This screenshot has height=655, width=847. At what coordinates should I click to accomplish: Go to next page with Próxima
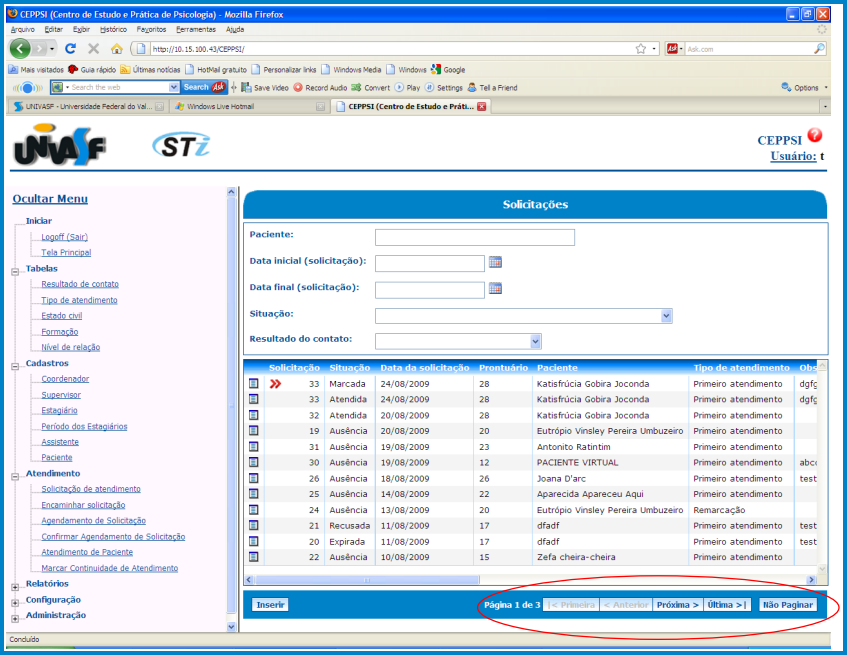pos(677,605)
